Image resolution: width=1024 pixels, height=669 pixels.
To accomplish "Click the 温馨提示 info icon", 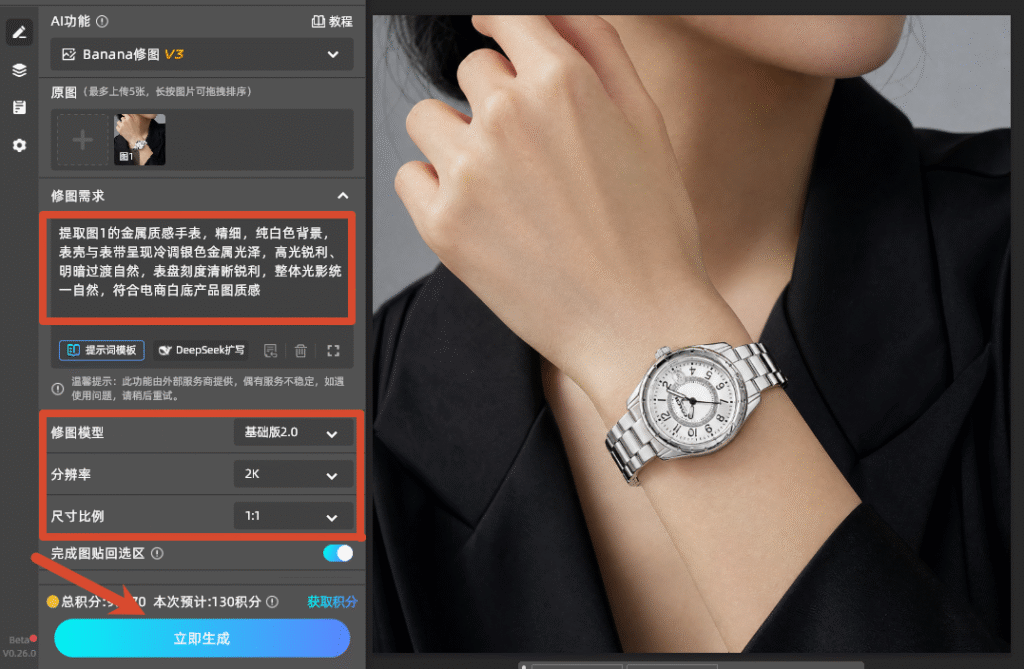I will (x=57, y=389).
